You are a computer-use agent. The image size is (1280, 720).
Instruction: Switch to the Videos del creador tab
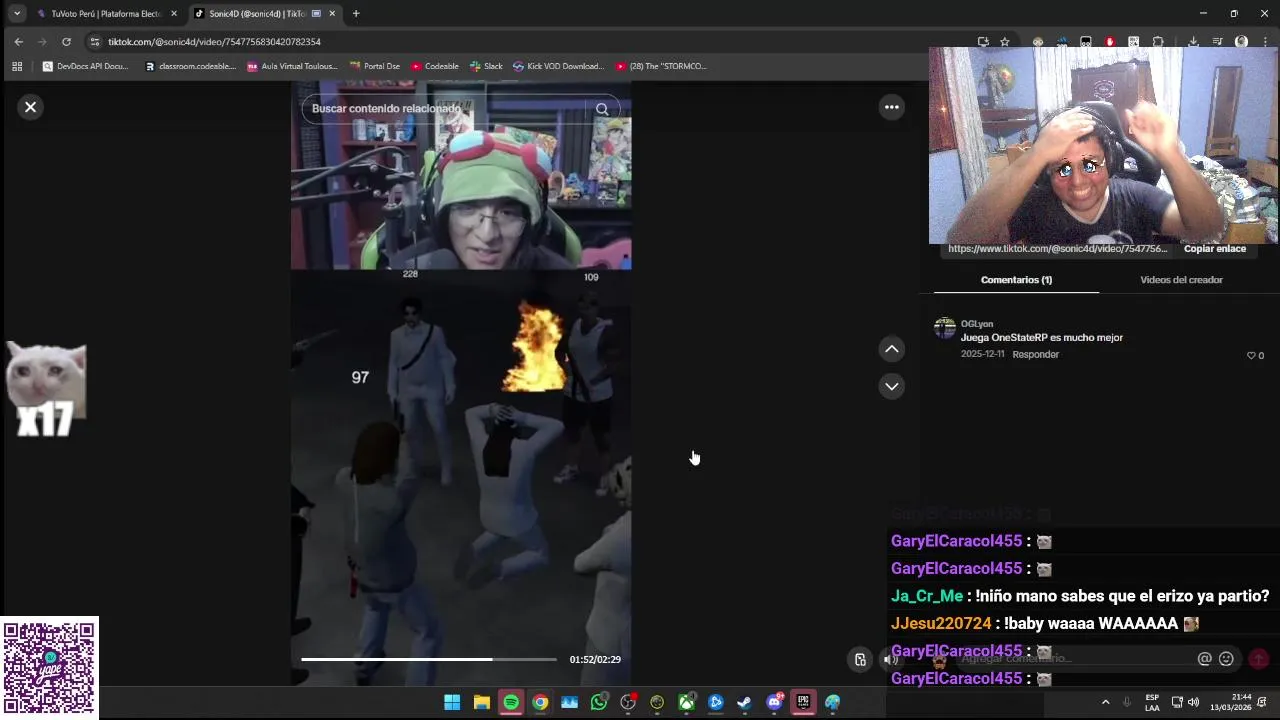click(1181, 280)
